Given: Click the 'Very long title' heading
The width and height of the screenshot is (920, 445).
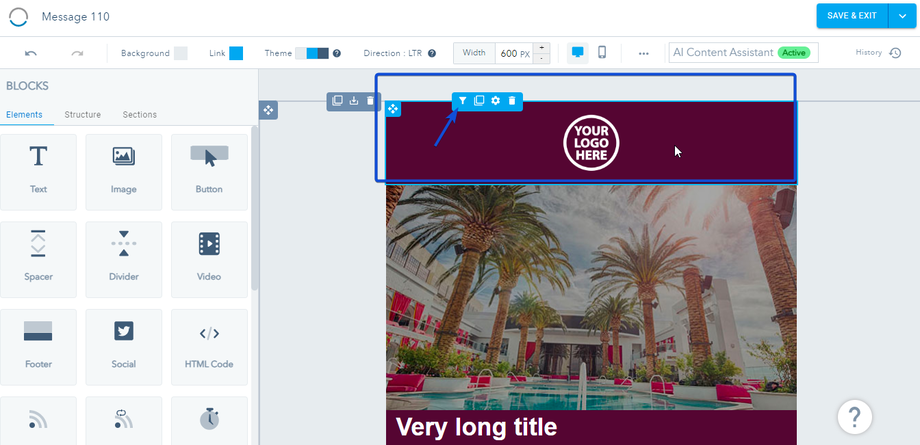Looking at the screenshot, I should click(x=476, y=427).
